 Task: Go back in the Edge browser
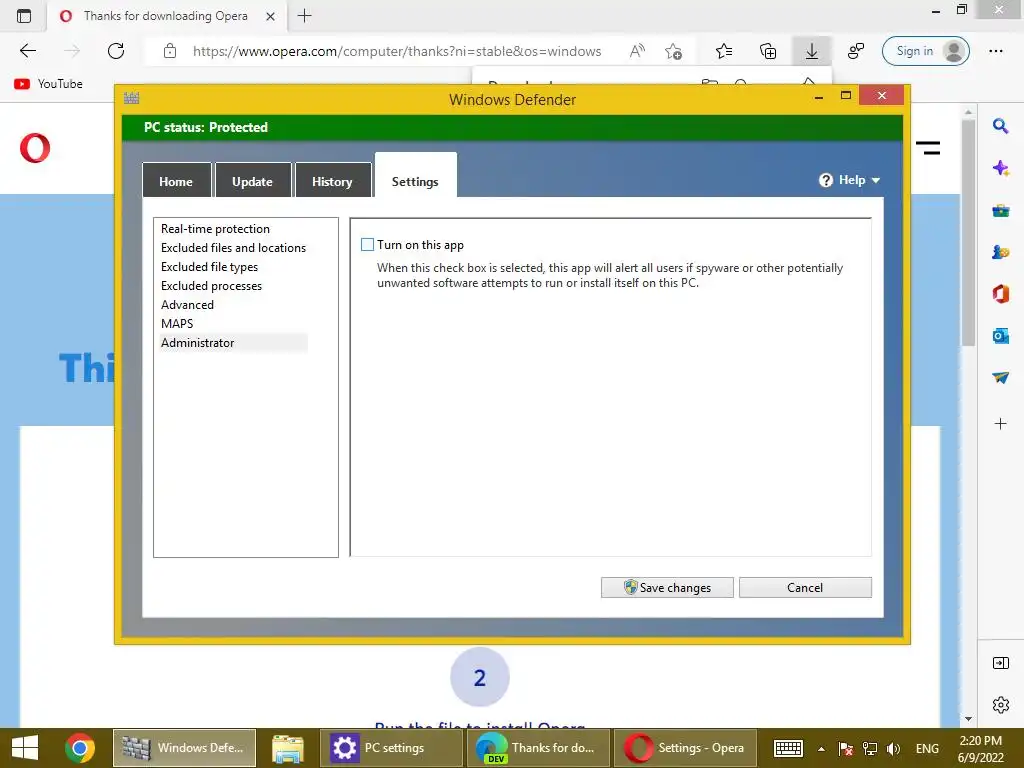tap(27, 51)
